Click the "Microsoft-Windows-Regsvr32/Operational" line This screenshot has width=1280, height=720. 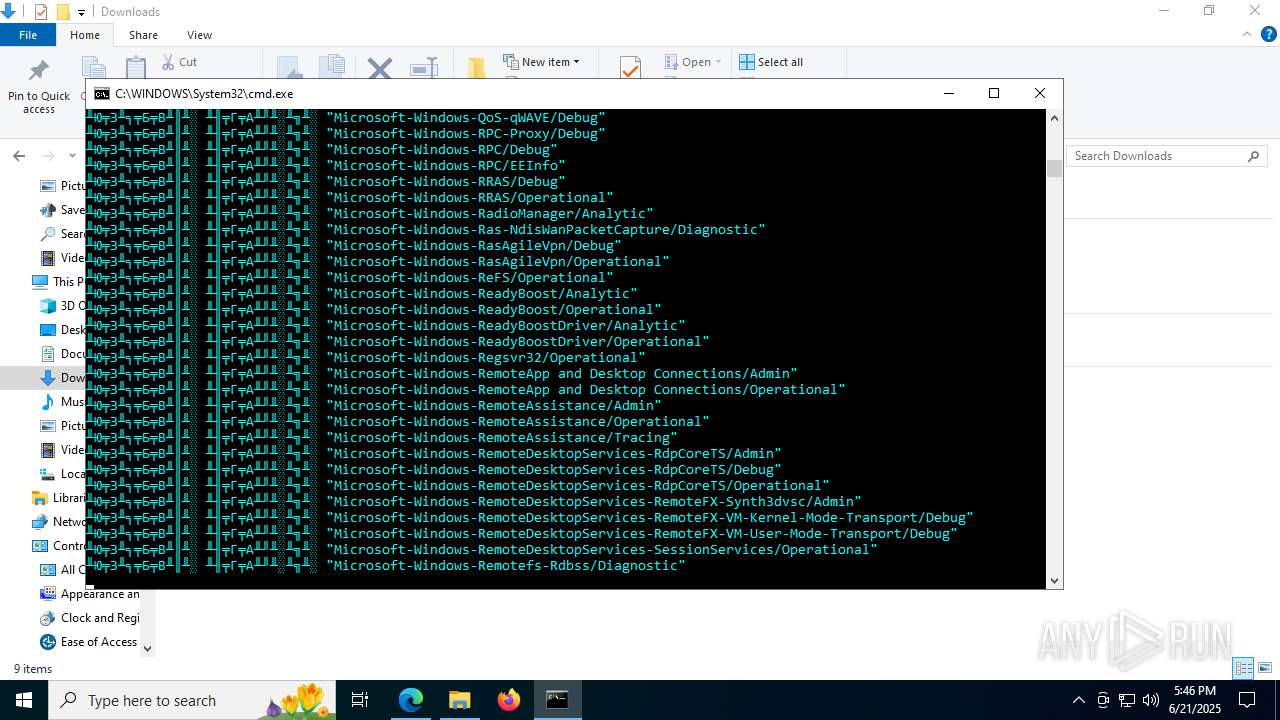coord(486,357)
